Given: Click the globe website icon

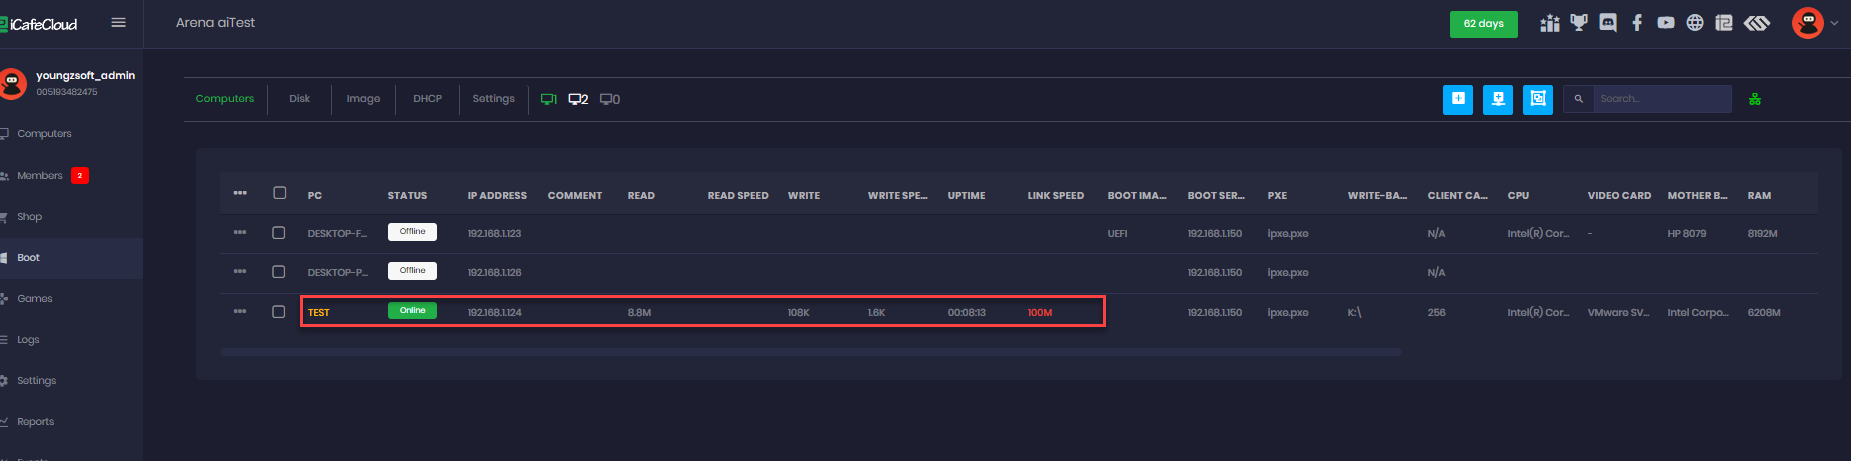Looking at the screenshot, I should pyautogui.click(x=1695, y=23).
